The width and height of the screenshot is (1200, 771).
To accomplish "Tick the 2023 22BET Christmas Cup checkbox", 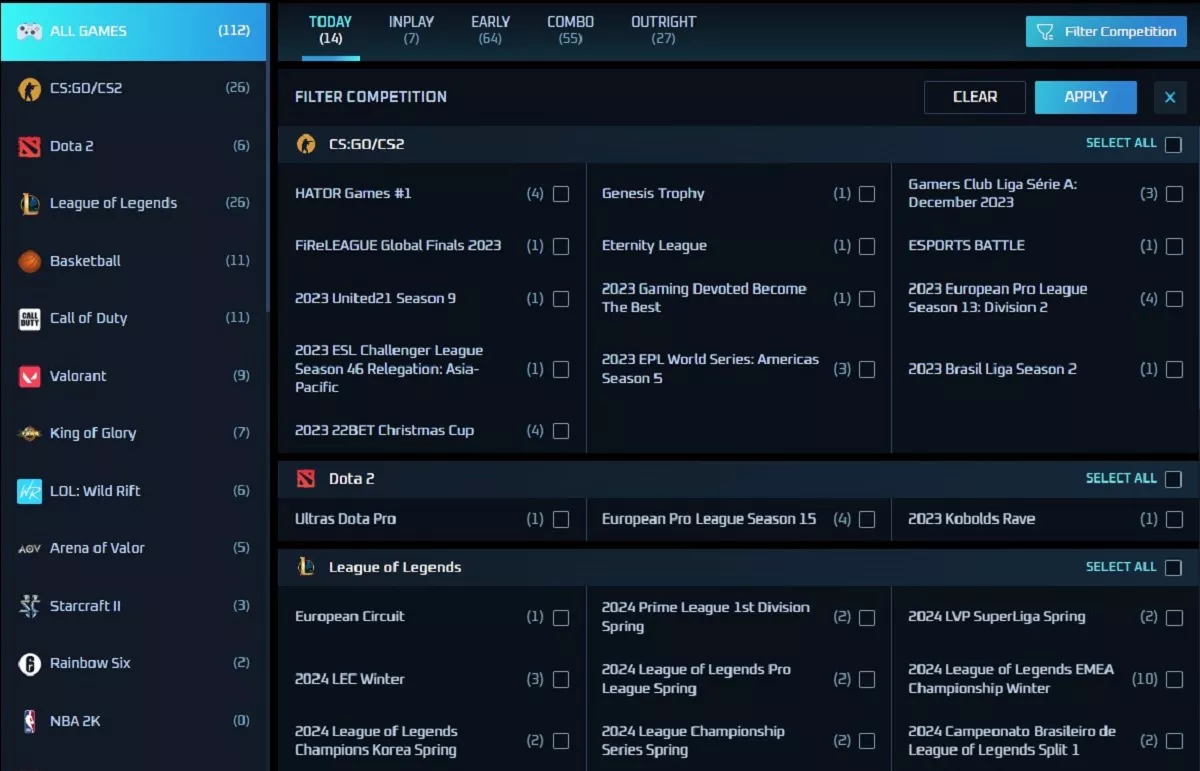I will coord(561,431).
